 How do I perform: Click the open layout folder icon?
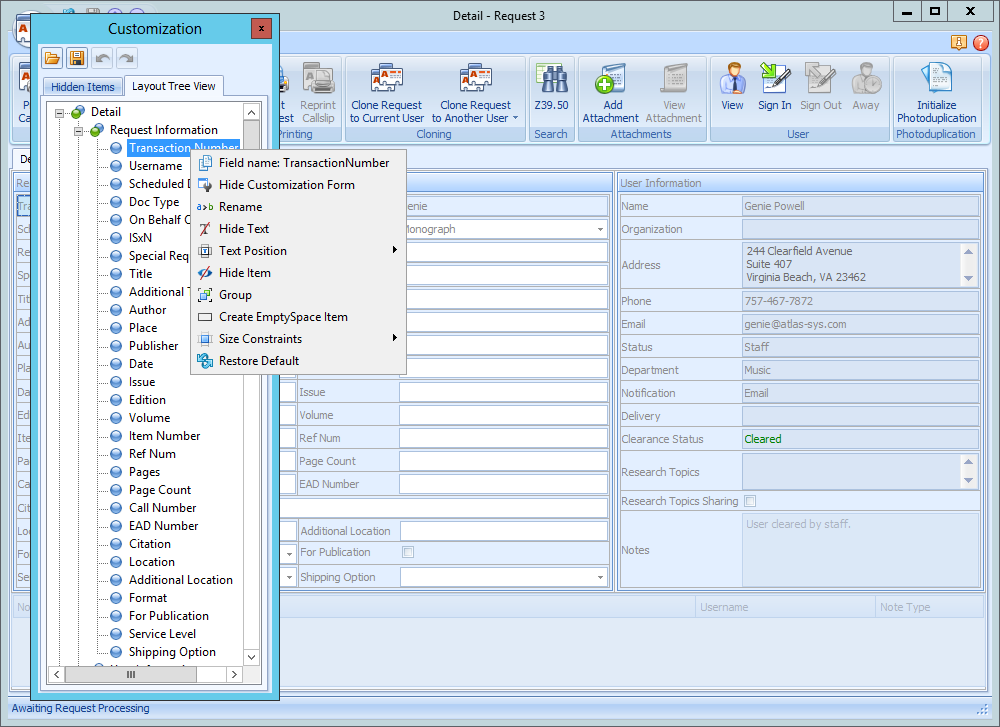pyautogui.click(x=52, y=58)
